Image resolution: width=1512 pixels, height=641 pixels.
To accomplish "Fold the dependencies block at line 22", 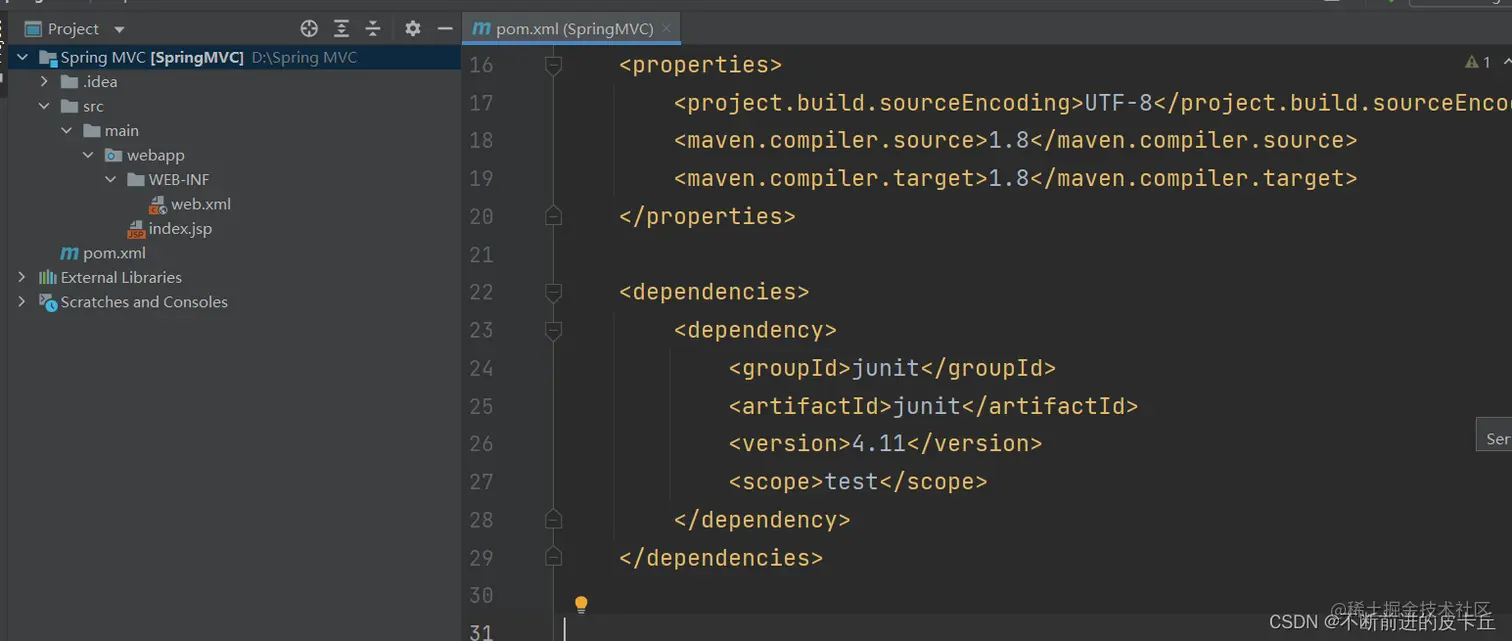I will [x=553, y=292].
